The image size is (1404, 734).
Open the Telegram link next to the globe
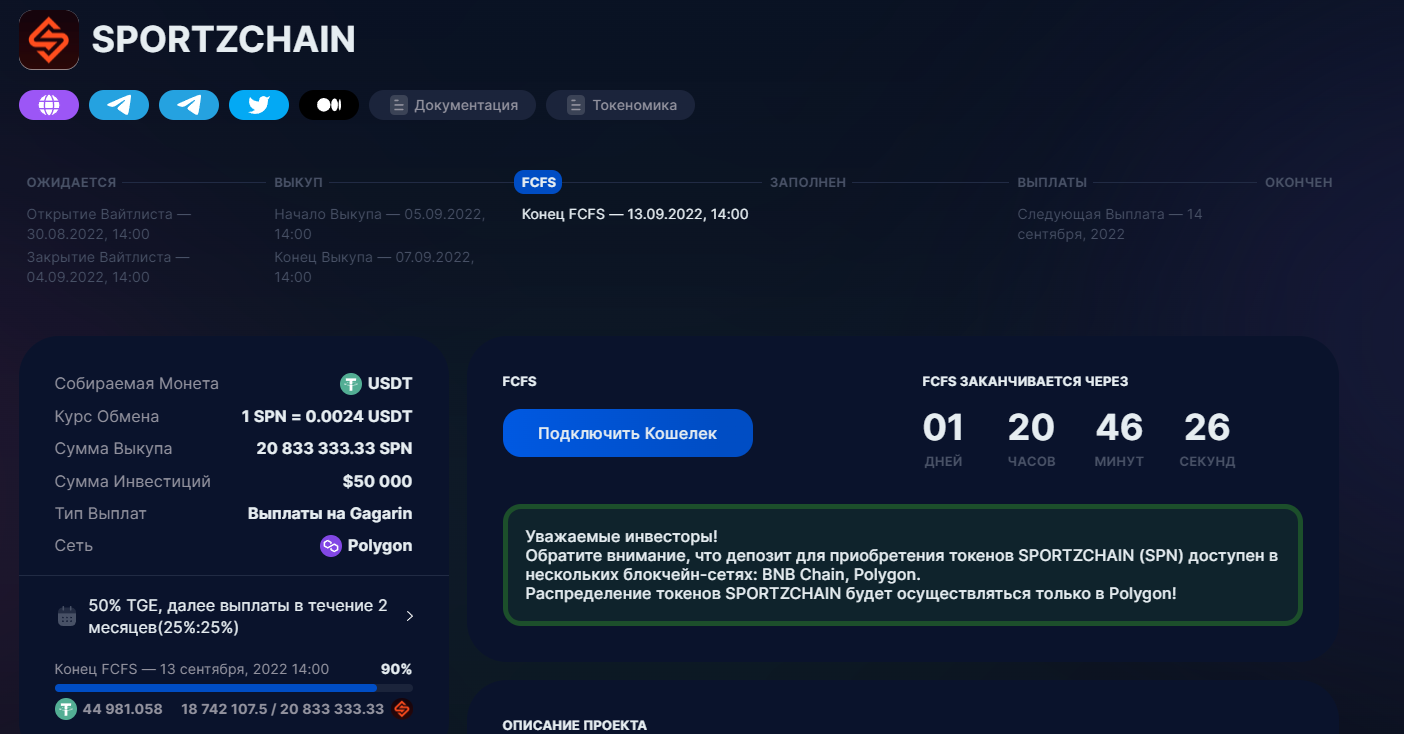click(x=119, y=105)
